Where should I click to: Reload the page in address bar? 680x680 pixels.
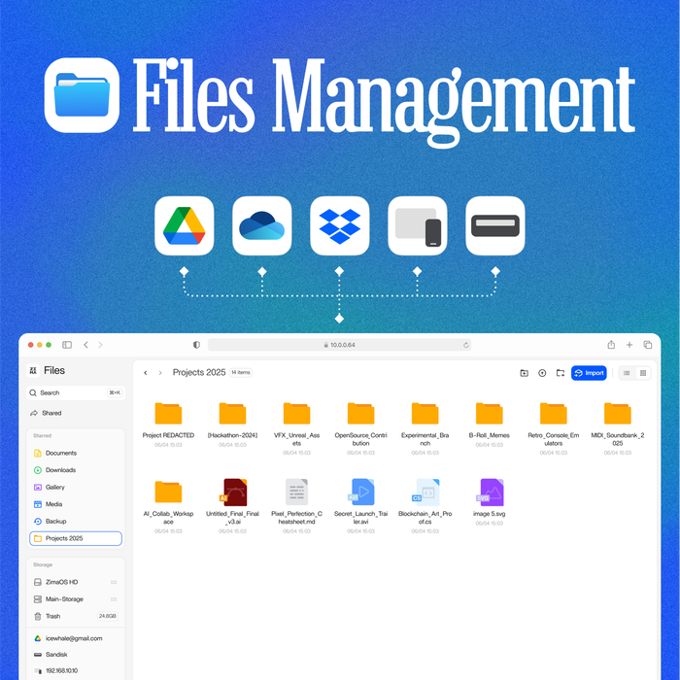(466, 345)
